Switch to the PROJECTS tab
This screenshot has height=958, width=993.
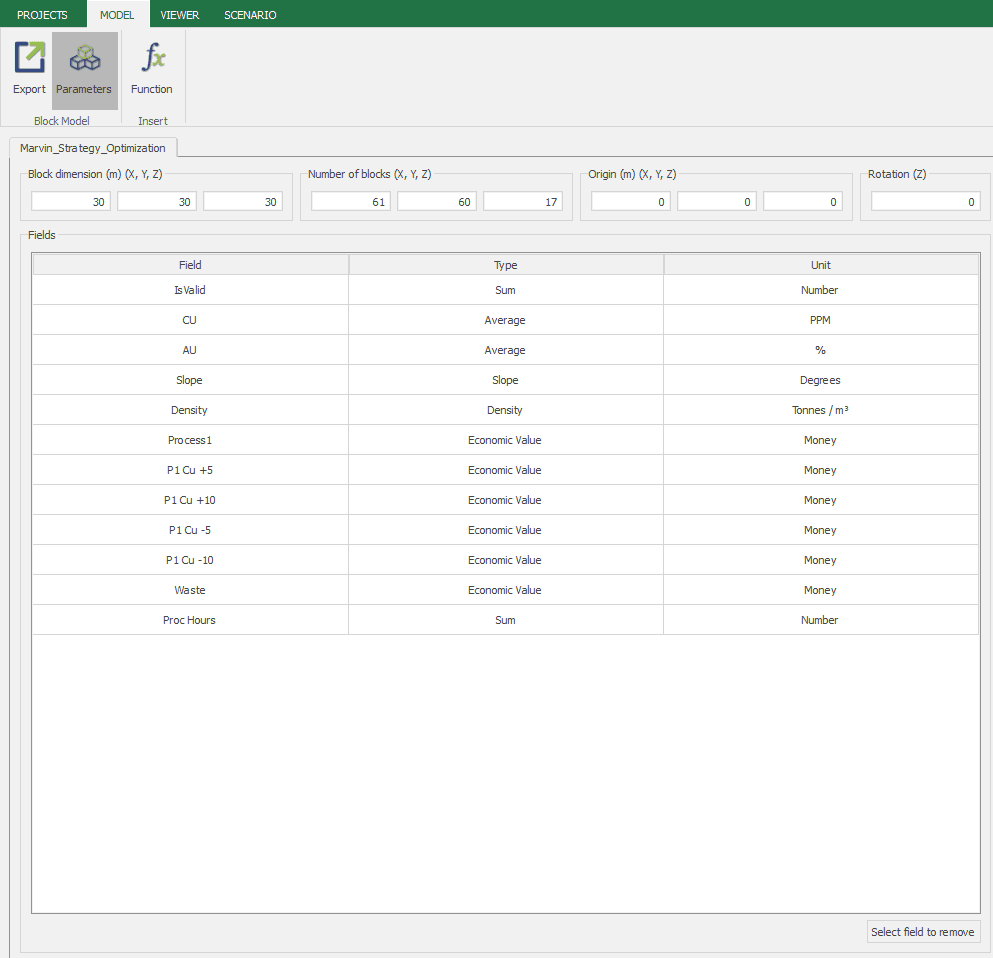[x=42, y=15]
